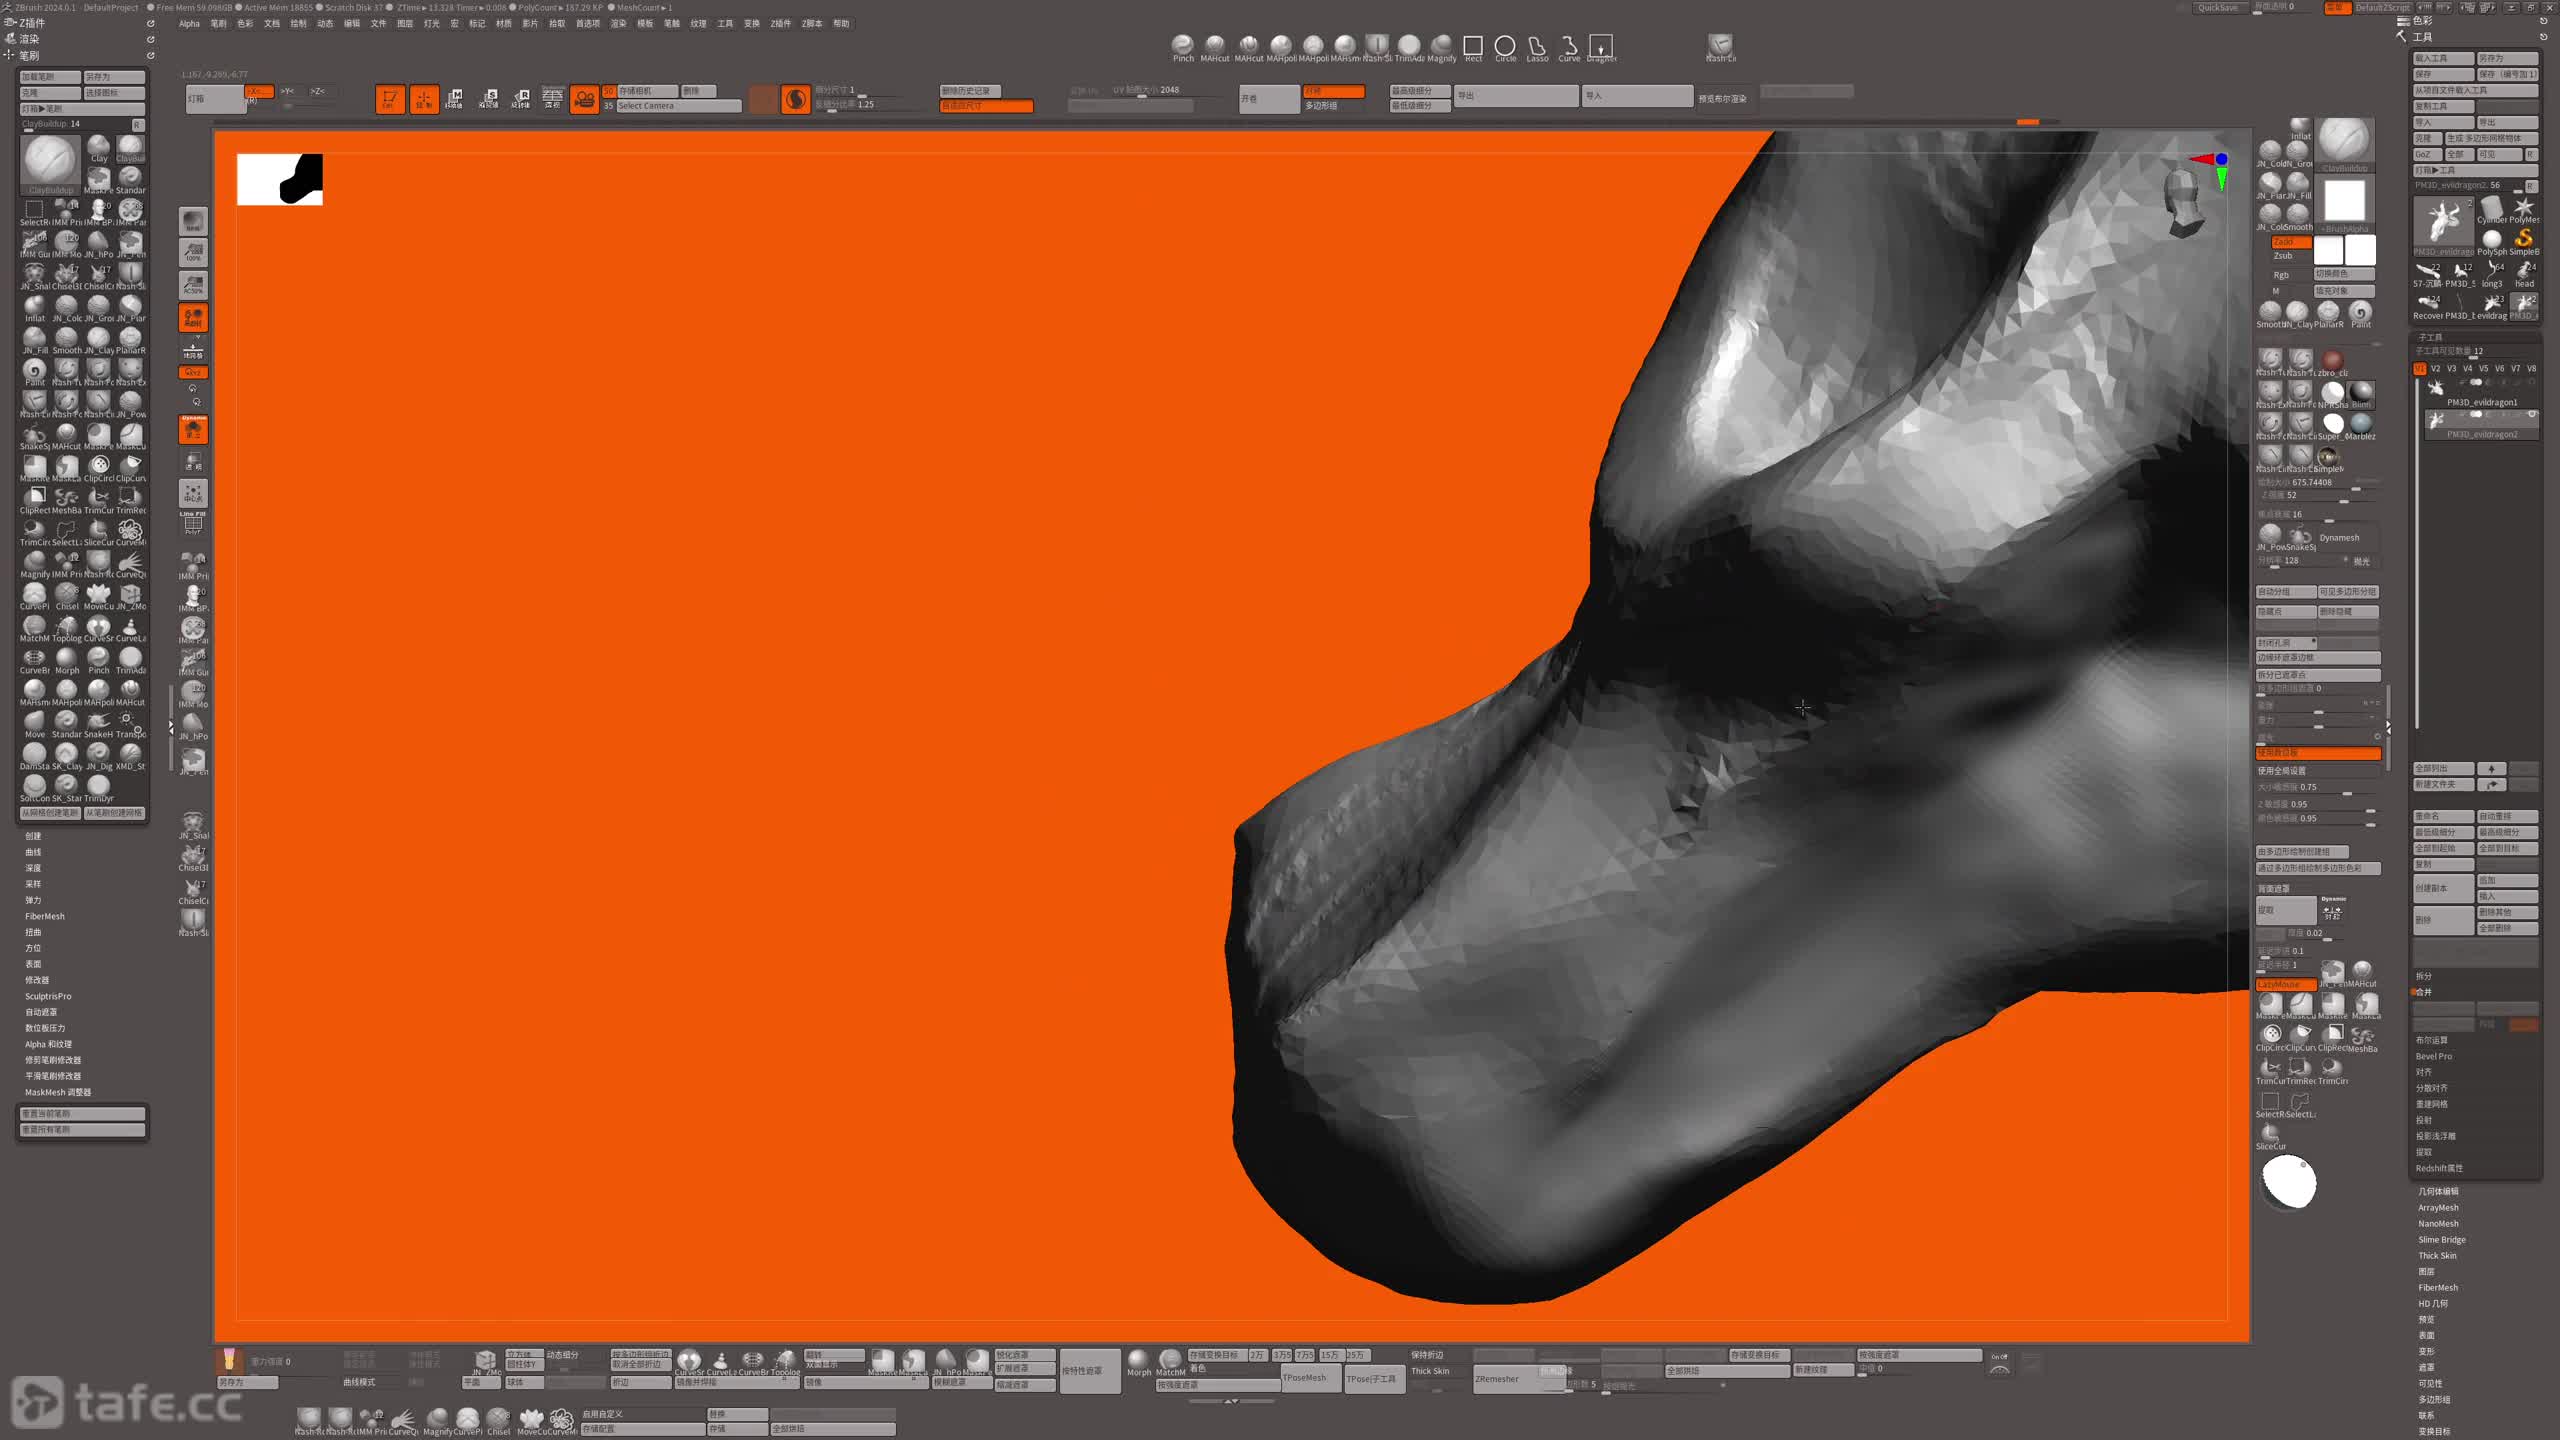The height and width of the screenshot is (1440, 2560).
Task: Select the PolyMesh star tool
Action: [2523, 210]
